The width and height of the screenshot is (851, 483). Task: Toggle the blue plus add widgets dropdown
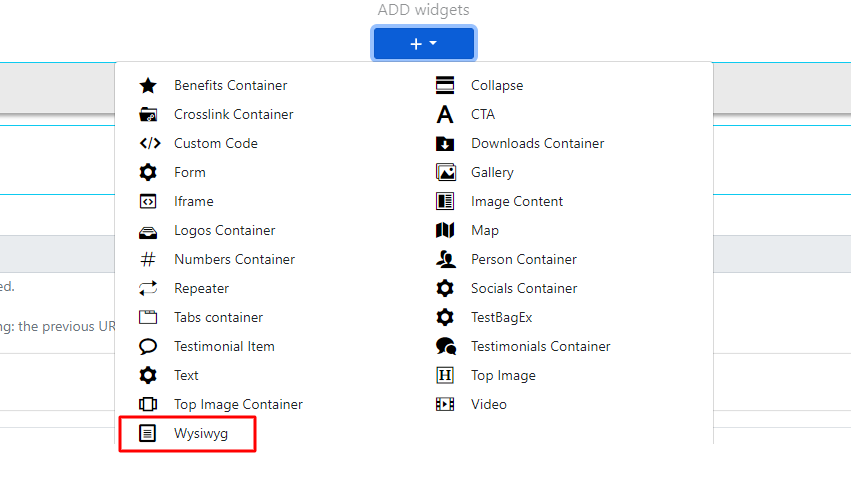click(424, 44)
